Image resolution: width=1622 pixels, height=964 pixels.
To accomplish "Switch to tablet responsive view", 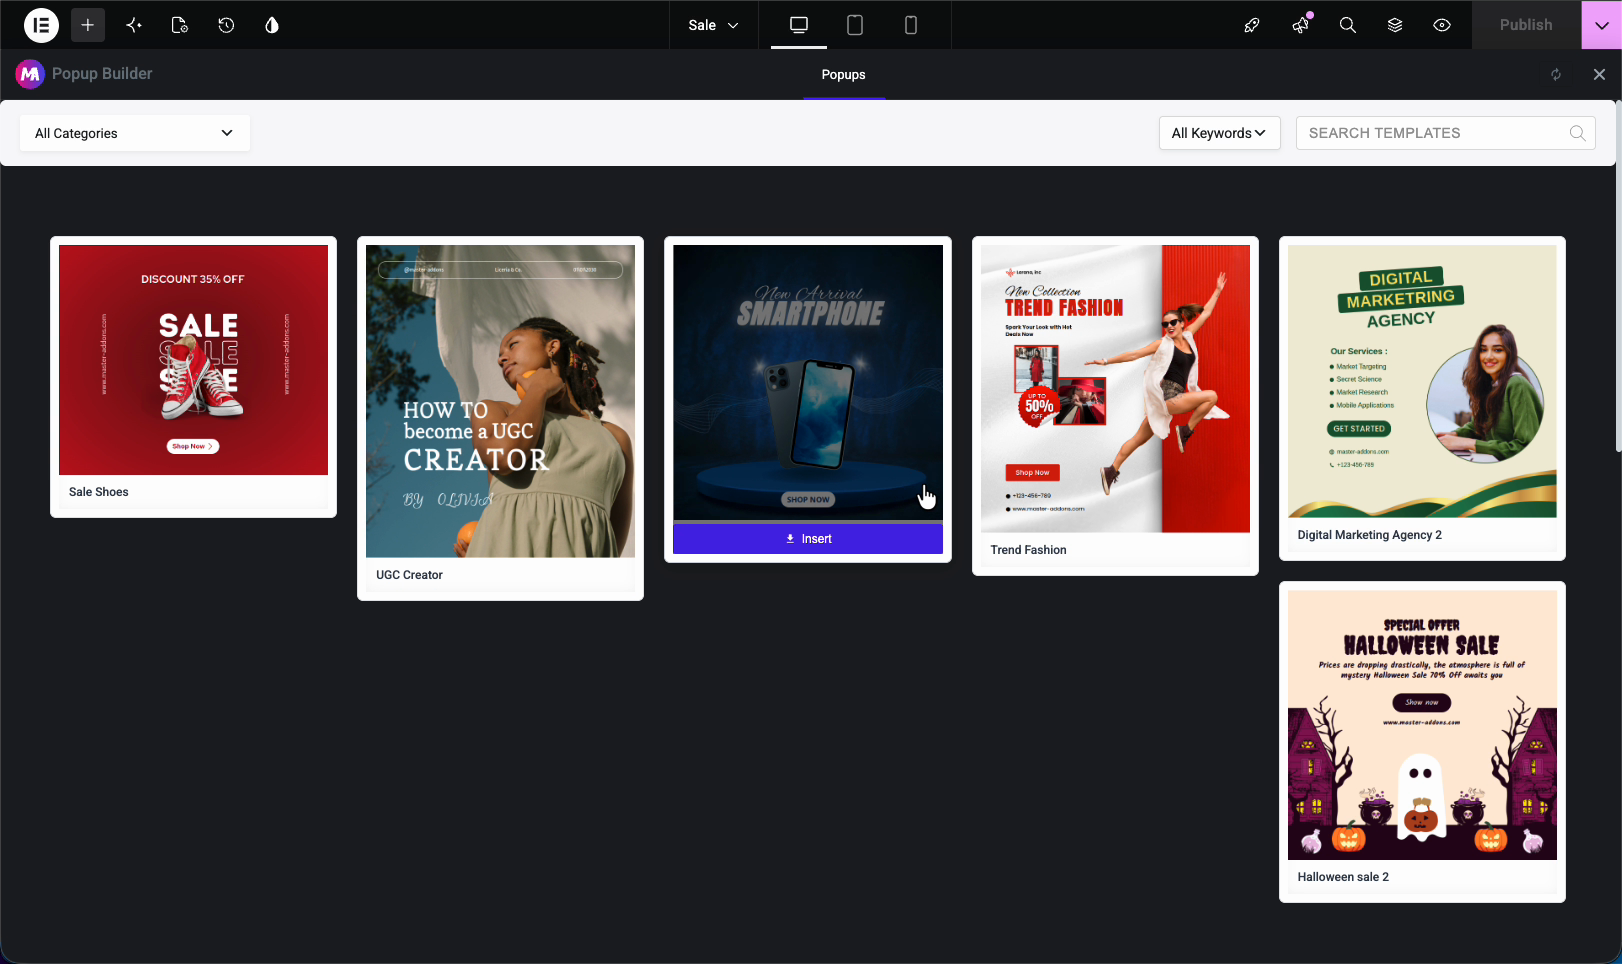I will pyautogui.click(x=855, y=25).
